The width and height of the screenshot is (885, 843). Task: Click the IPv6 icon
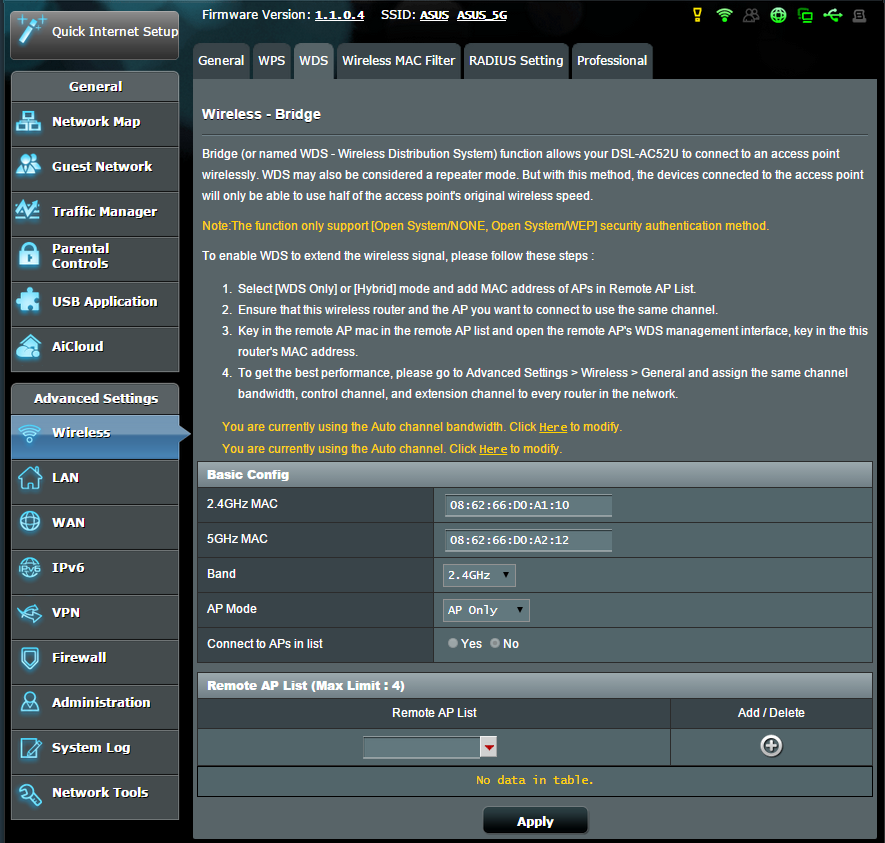(29, 567)
